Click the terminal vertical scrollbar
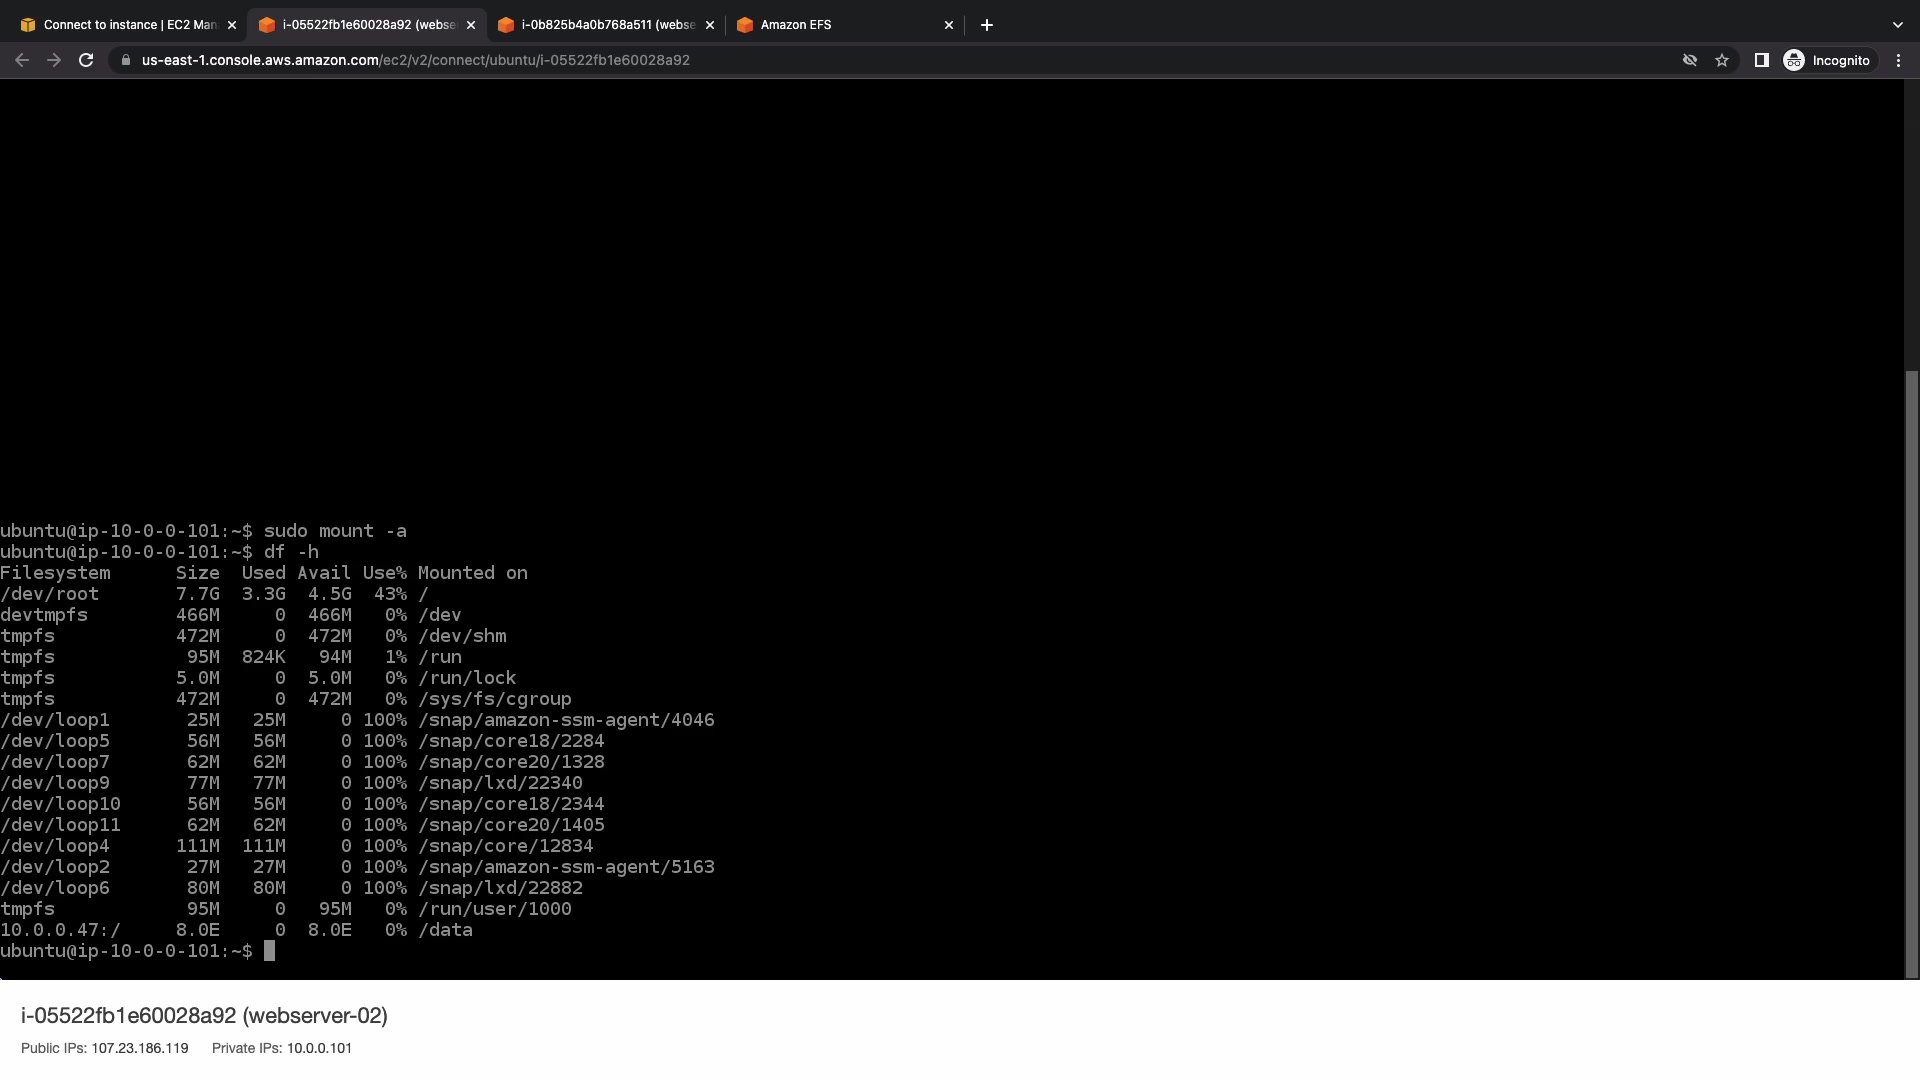The width and height of the screenshot is (1920, 1080). pos(1912,670)
